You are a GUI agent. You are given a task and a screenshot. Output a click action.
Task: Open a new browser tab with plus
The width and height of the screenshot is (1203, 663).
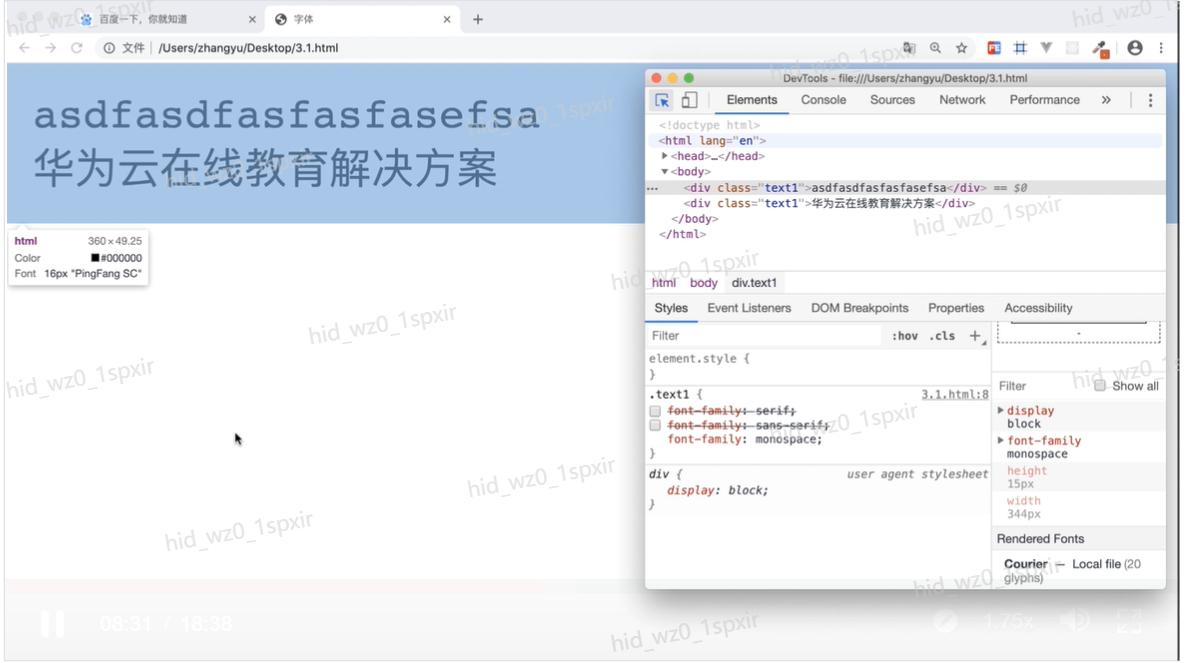(478, 19)
